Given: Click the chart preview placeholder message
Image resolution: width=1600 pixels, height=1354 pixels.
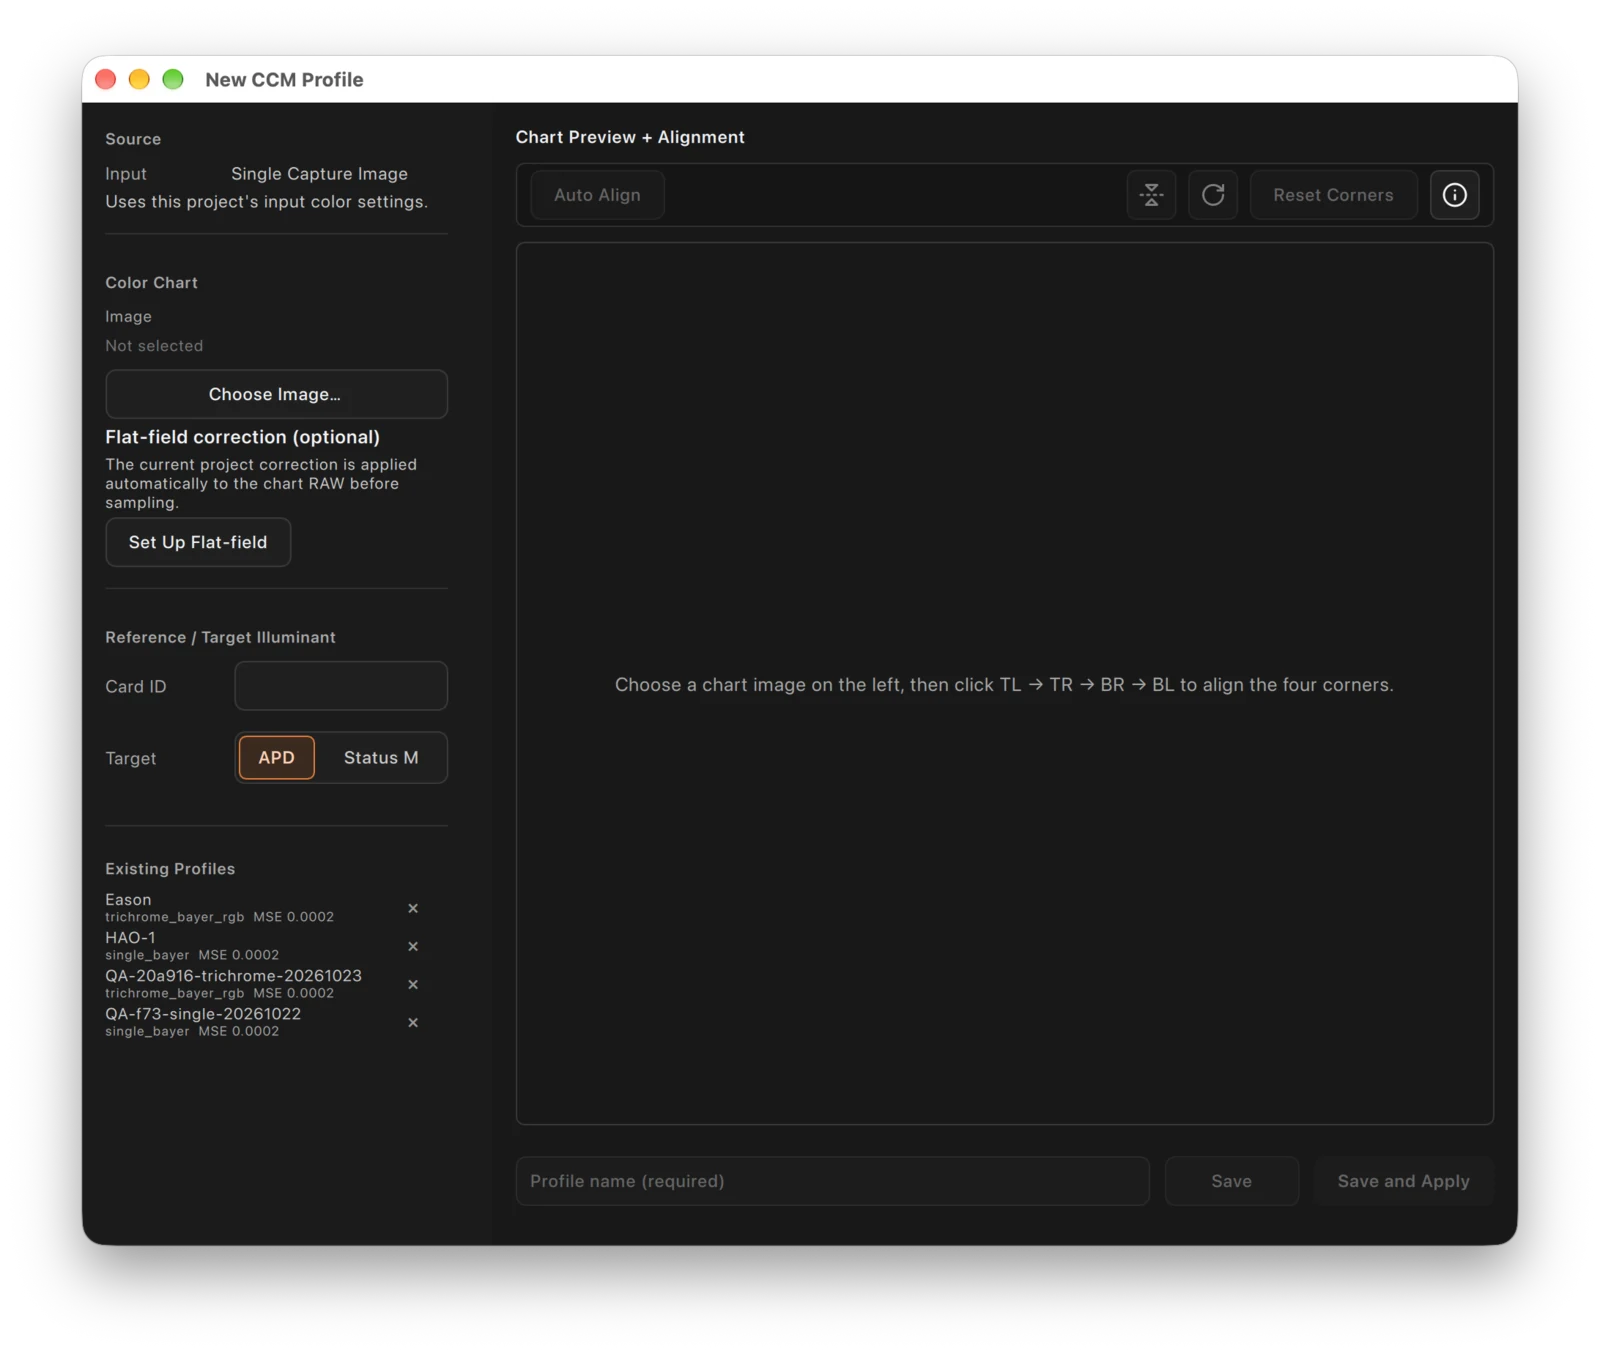Looking at the screenshot, I should click(1004, 685).
